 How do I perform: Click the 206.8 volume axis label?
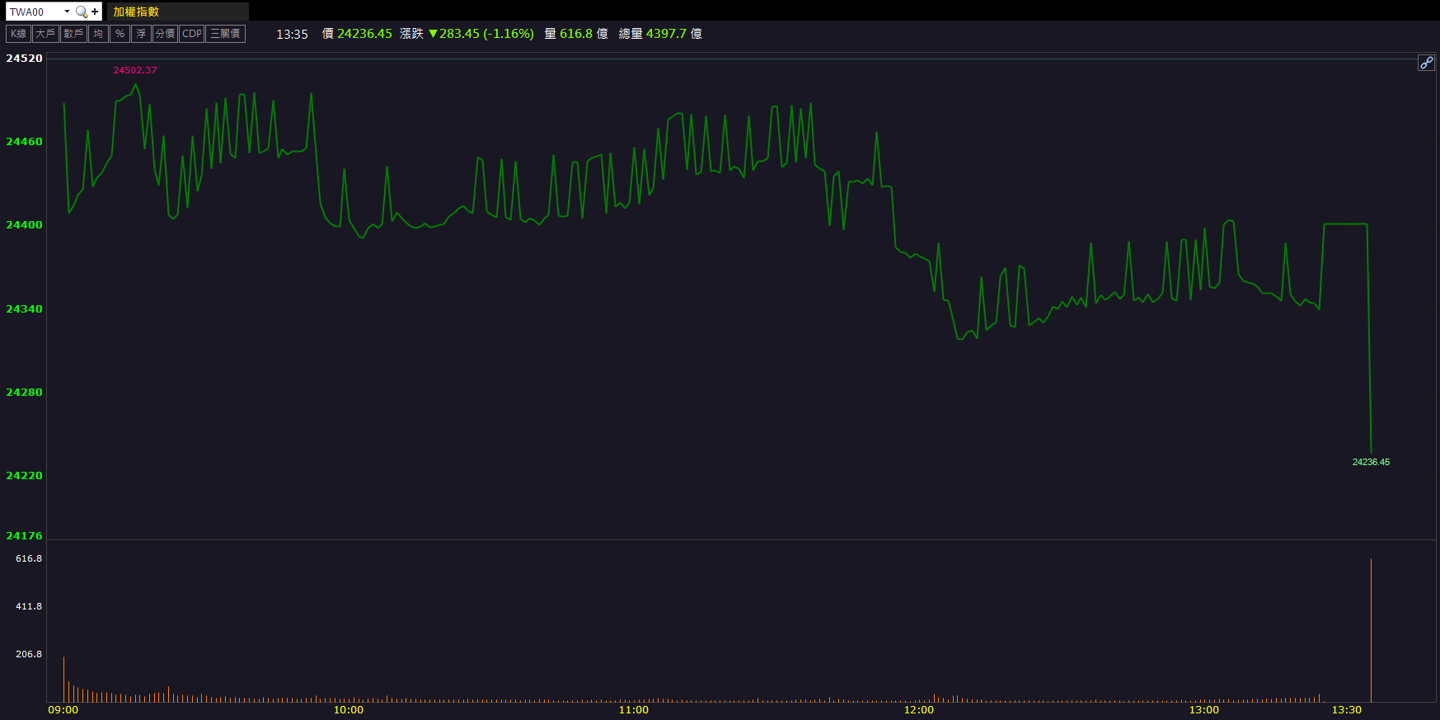[x=29, y=654]
